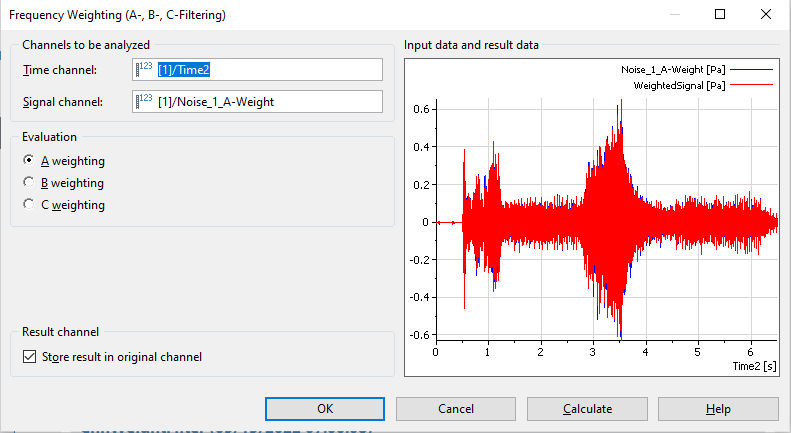Click the Time2 [s] axis label

point(754,367)
